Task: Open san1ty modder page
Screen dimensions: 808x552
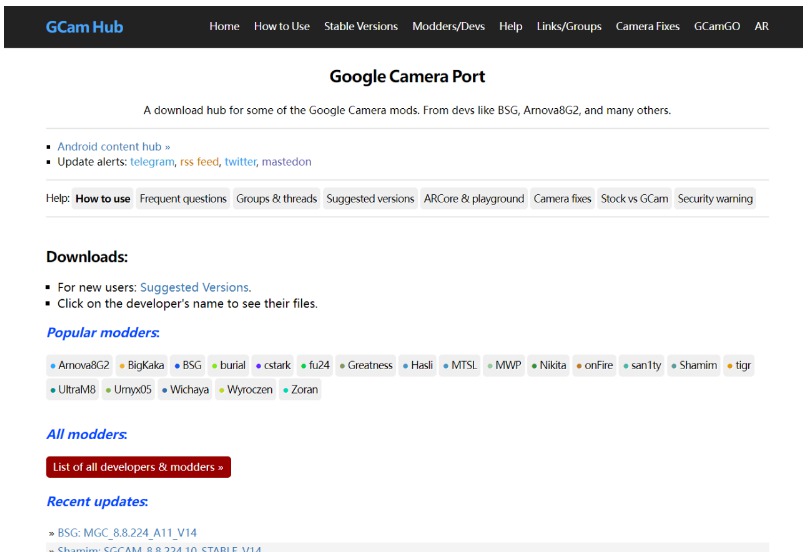Action: (642, 365)
